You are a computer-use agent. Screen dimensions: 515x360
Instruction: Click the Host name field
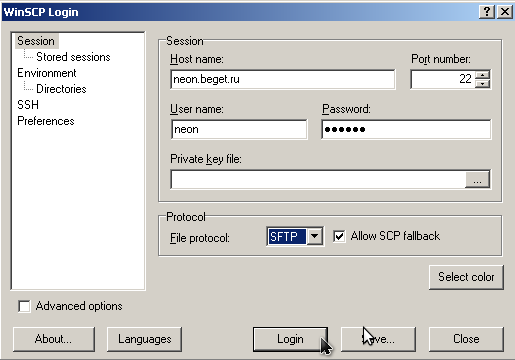pos(283,79)
